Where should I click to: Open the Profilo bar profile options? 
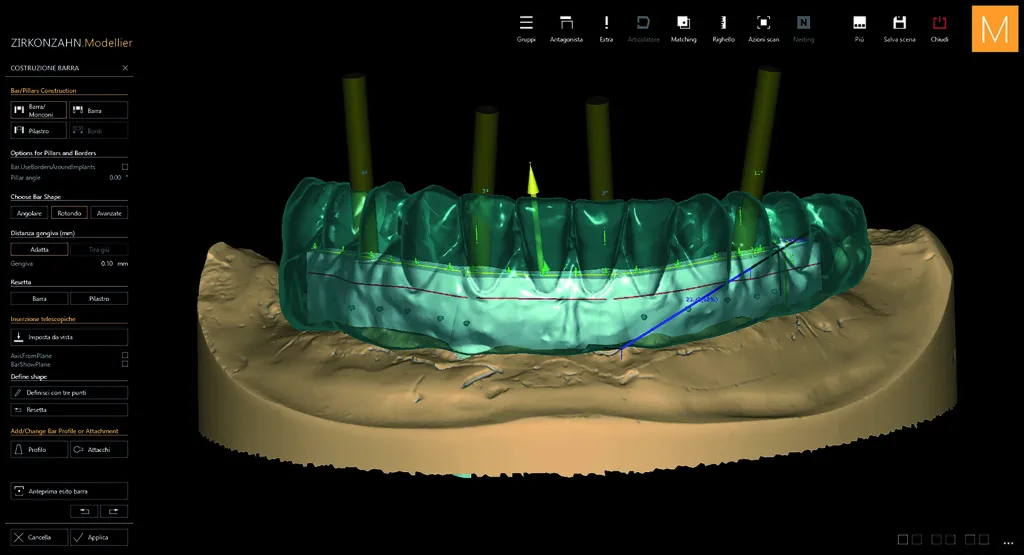tap(39, 449)
